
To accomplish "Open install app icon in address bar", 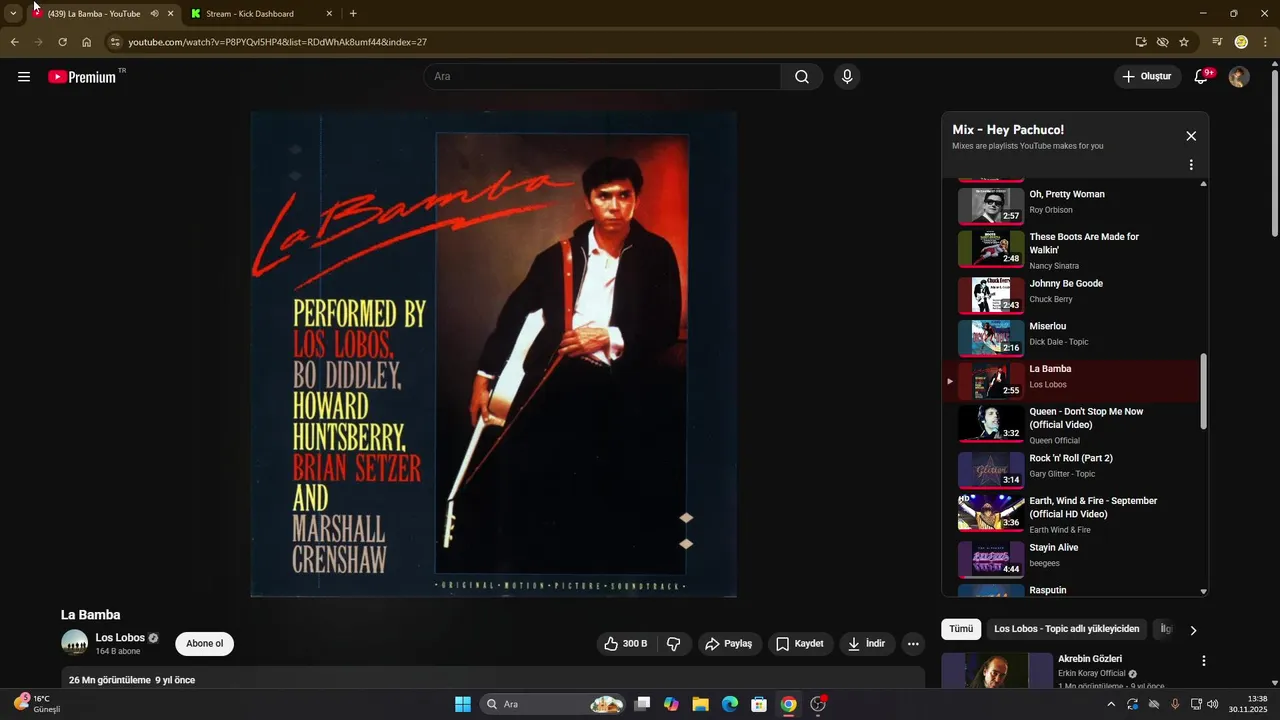I will (x=1141, y=42).
